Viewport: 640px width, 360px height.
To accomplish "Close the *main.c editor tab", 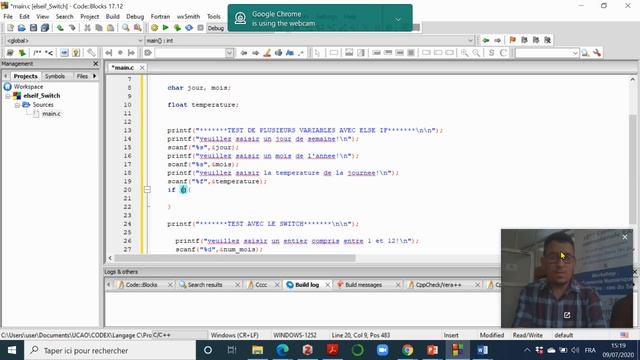I will coord(142,68).
